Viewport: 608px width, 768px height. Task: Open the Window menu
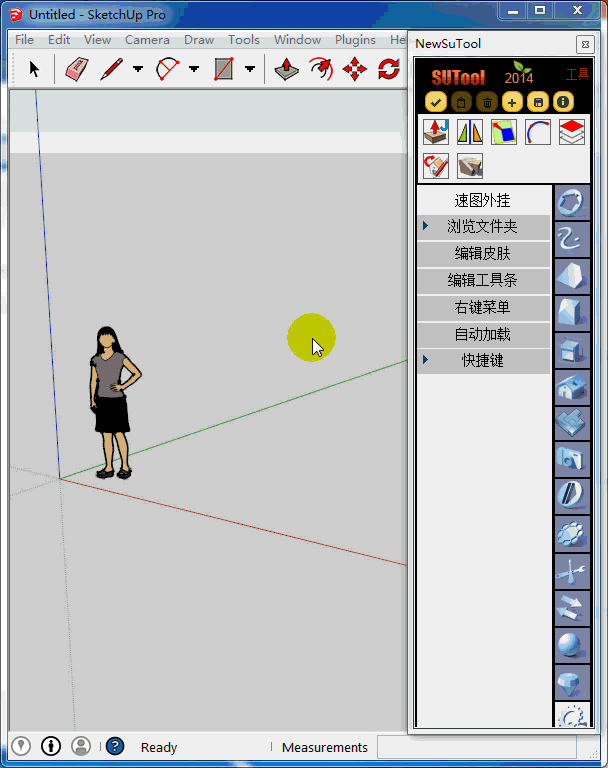(297, 40)
